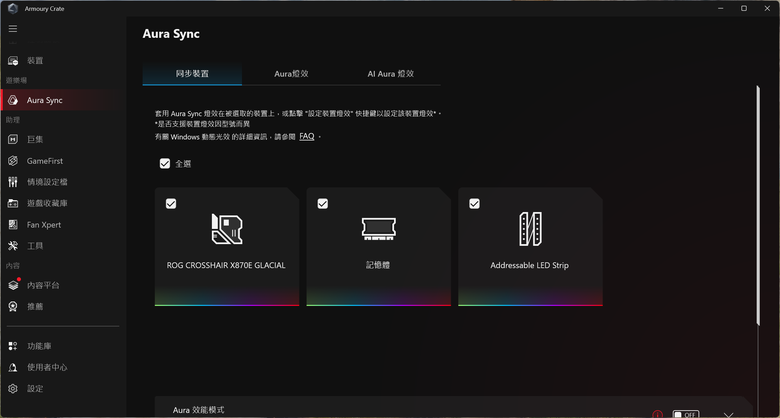Maximize the Armoury Crate window
The image size is (780, 418).
pyautogui.click(x=744, y=8)
